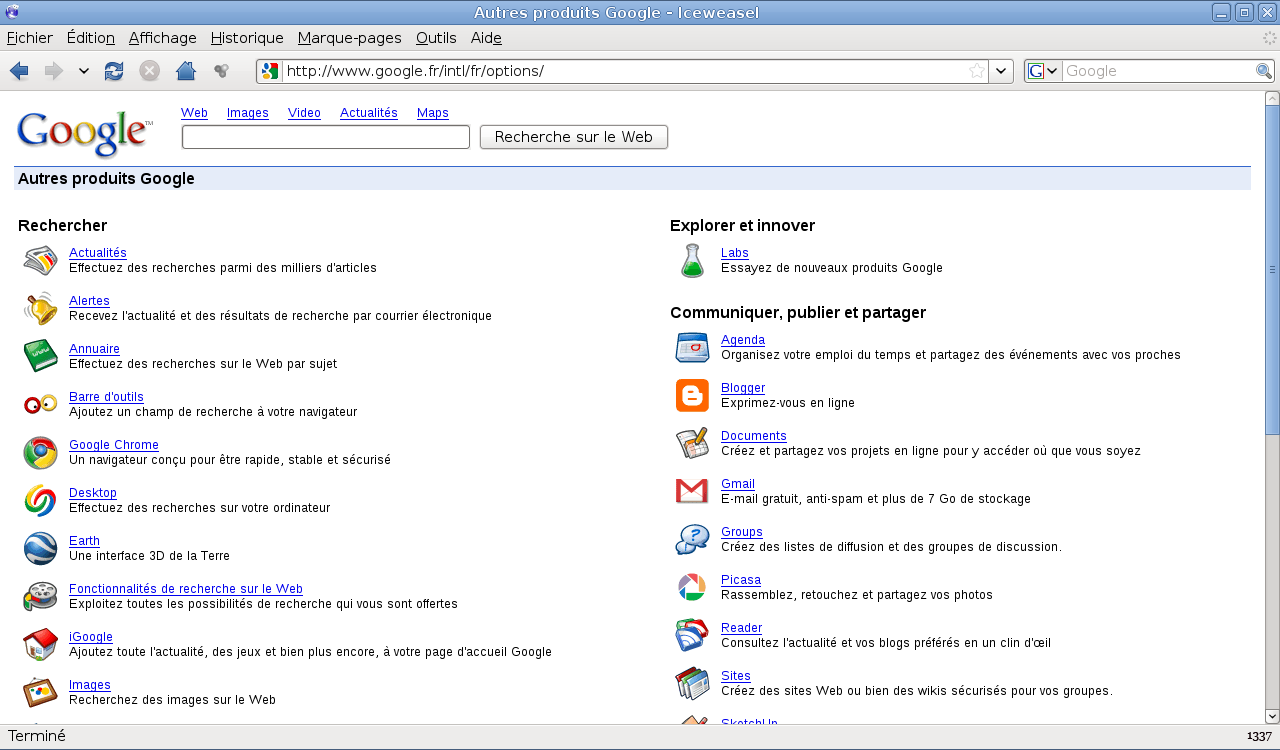Image resolution: width=1280 pixels, height=750 pixels.
Task: Bookmark page with the star icon
Action: pyautogui.click(x=977, y=71)
